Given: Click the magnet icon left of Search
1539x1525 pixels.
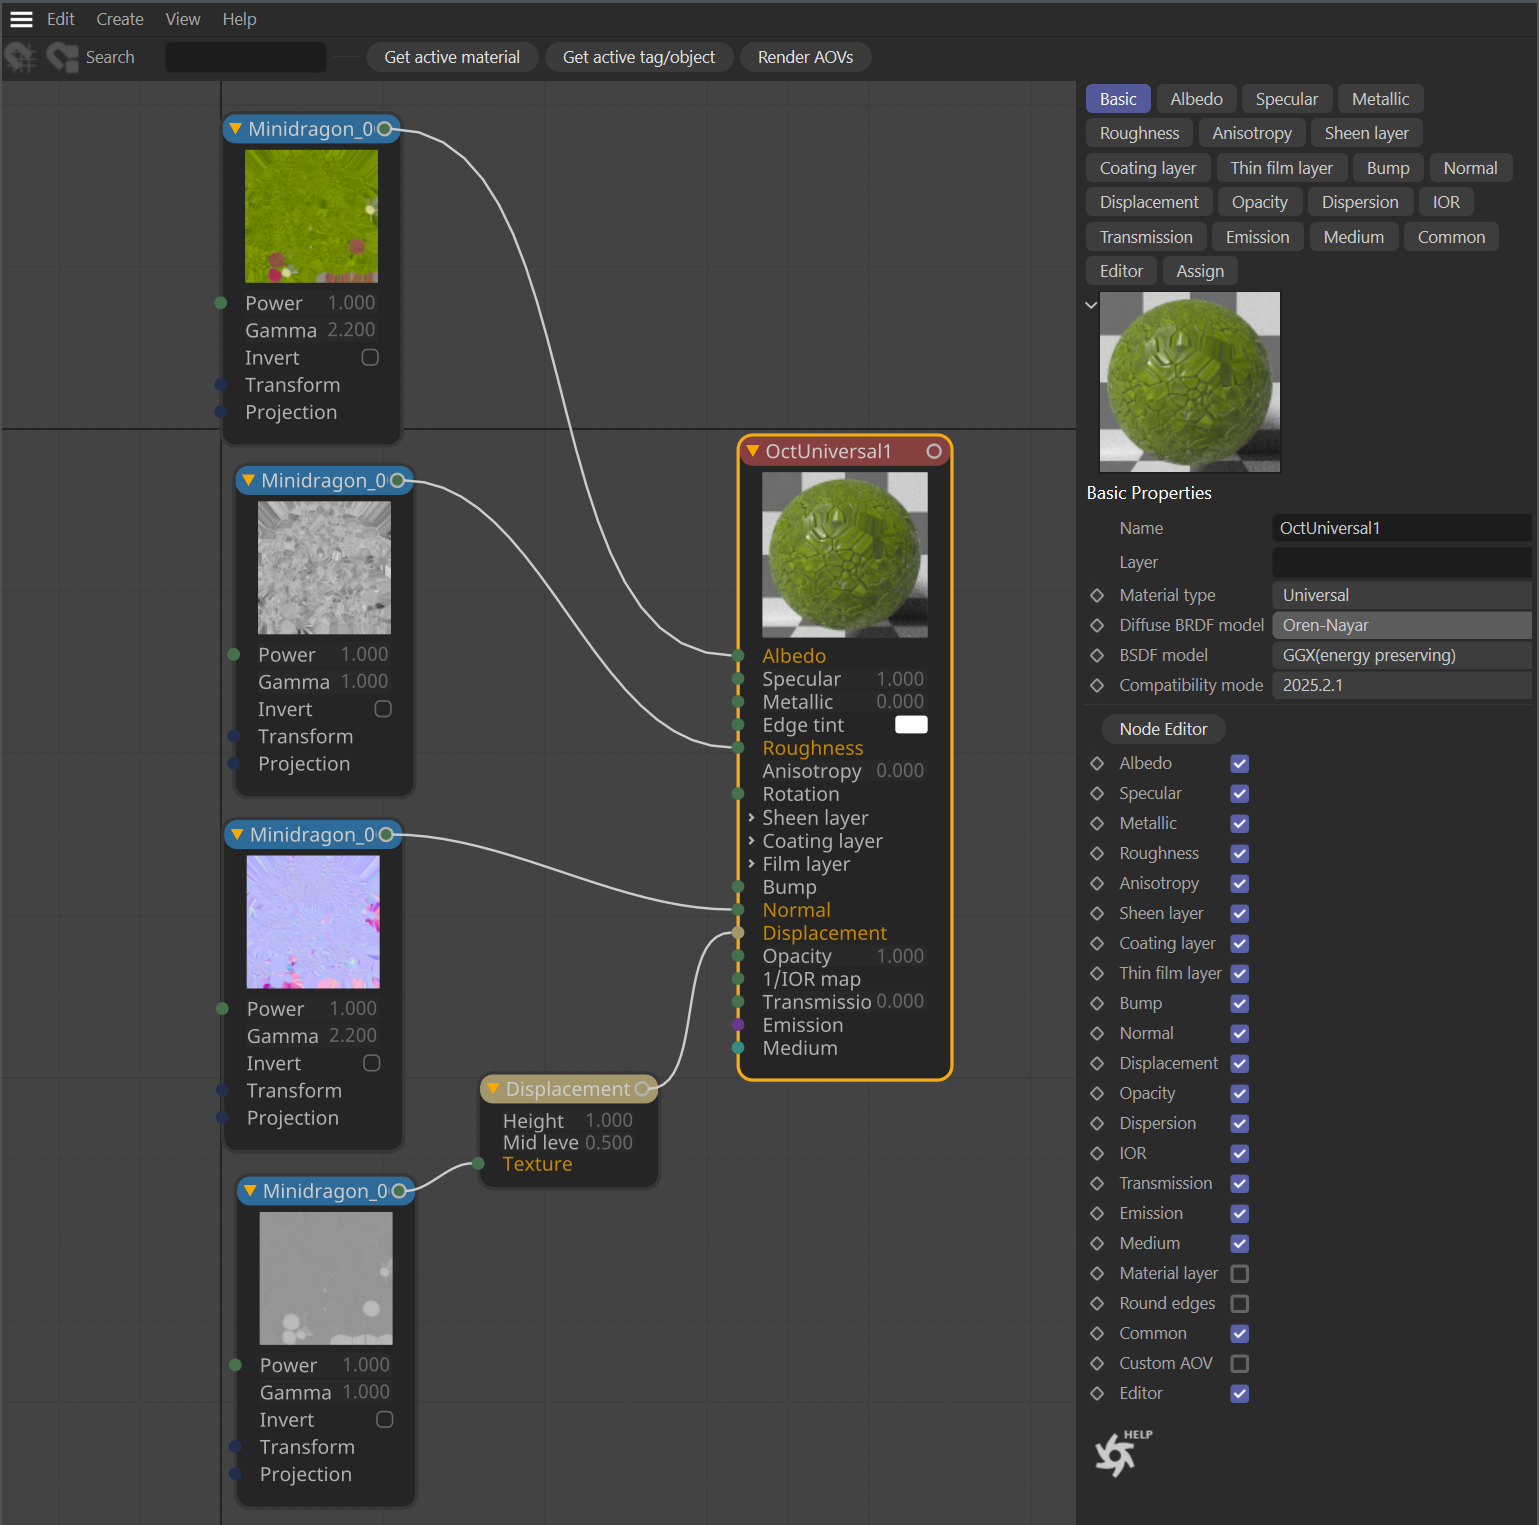Looking at the screenshot, I should [63, 58].
